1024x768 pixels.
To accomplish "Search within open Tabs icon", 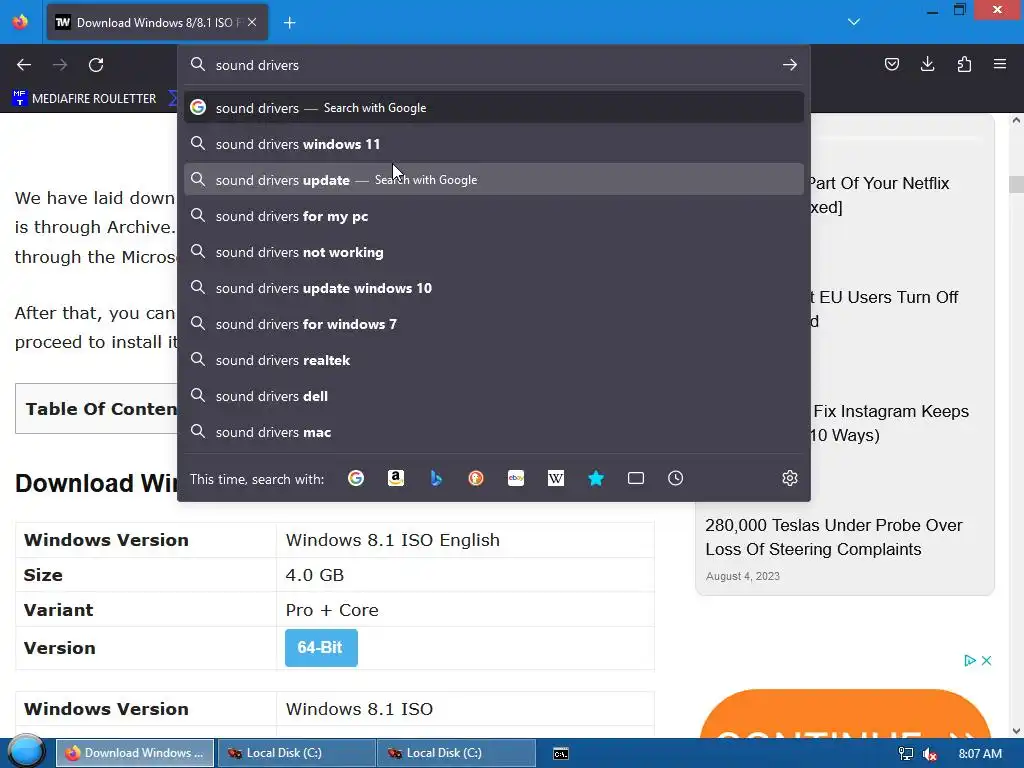I will tap(635, 478).
